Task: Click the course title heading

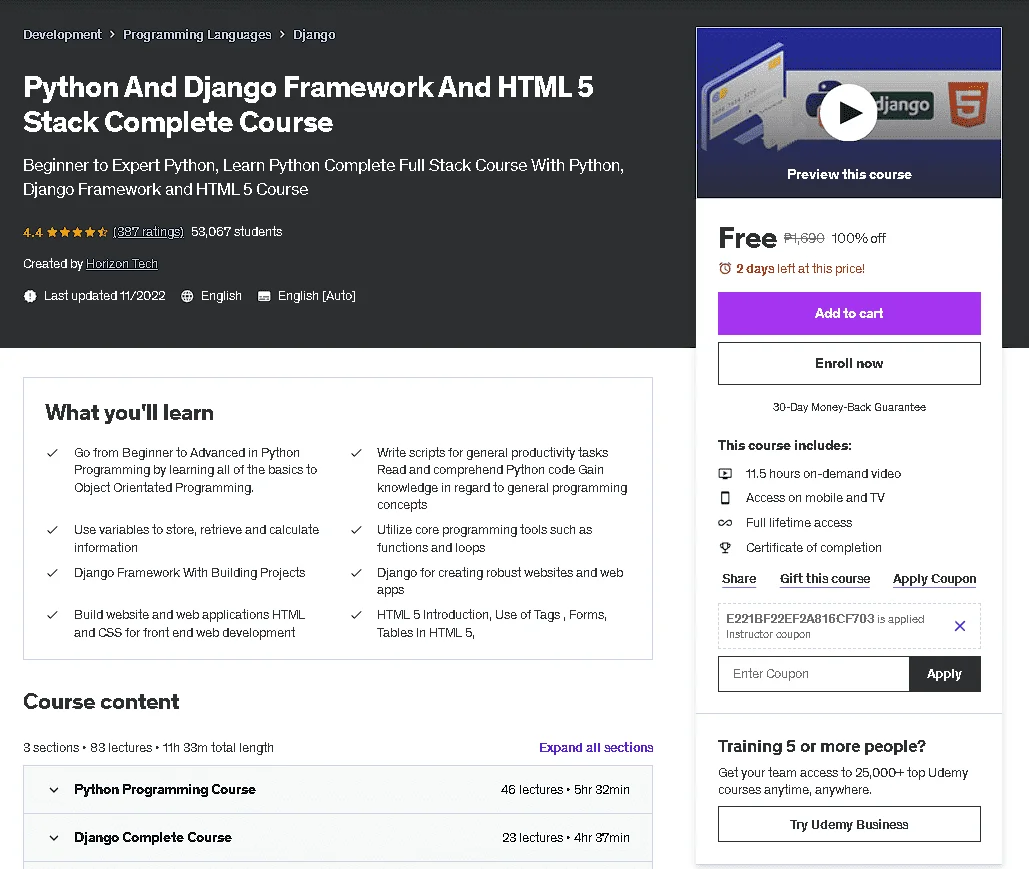Action: [x=308, y=104]
